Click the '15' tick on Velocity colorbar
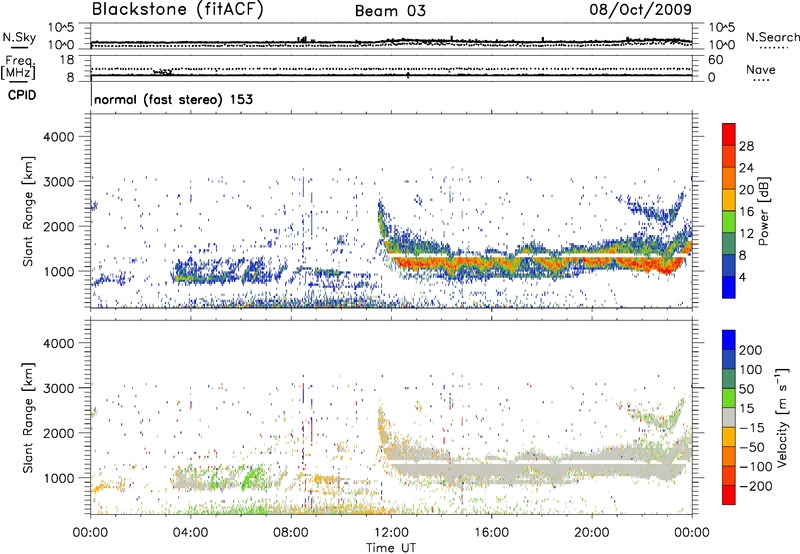 click(747, 408)
